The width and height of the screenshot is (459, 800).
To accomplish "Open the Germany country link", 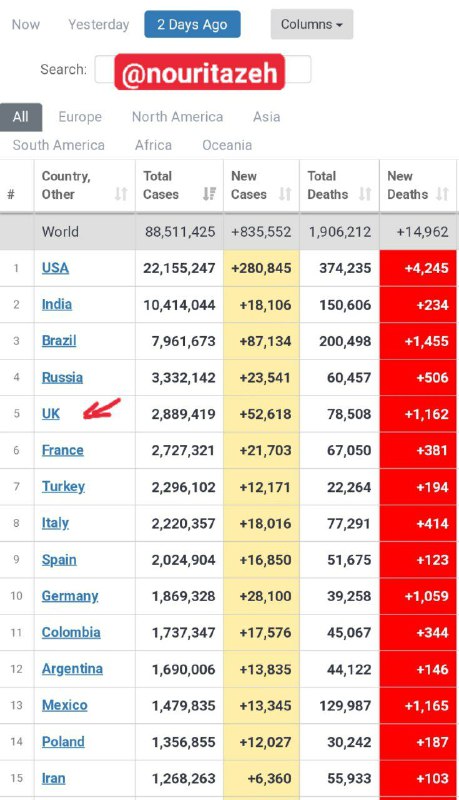I will [70, 596].
